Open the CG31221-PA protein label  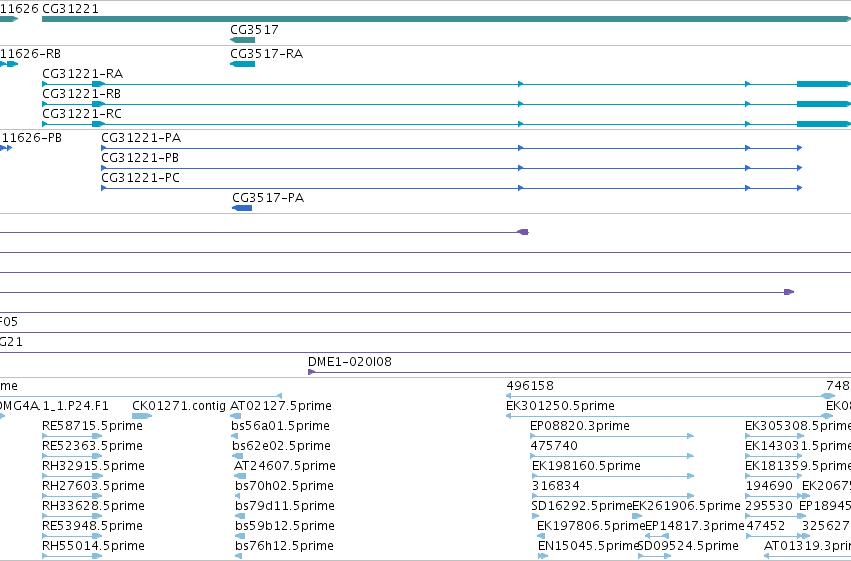tap(141, 138)
